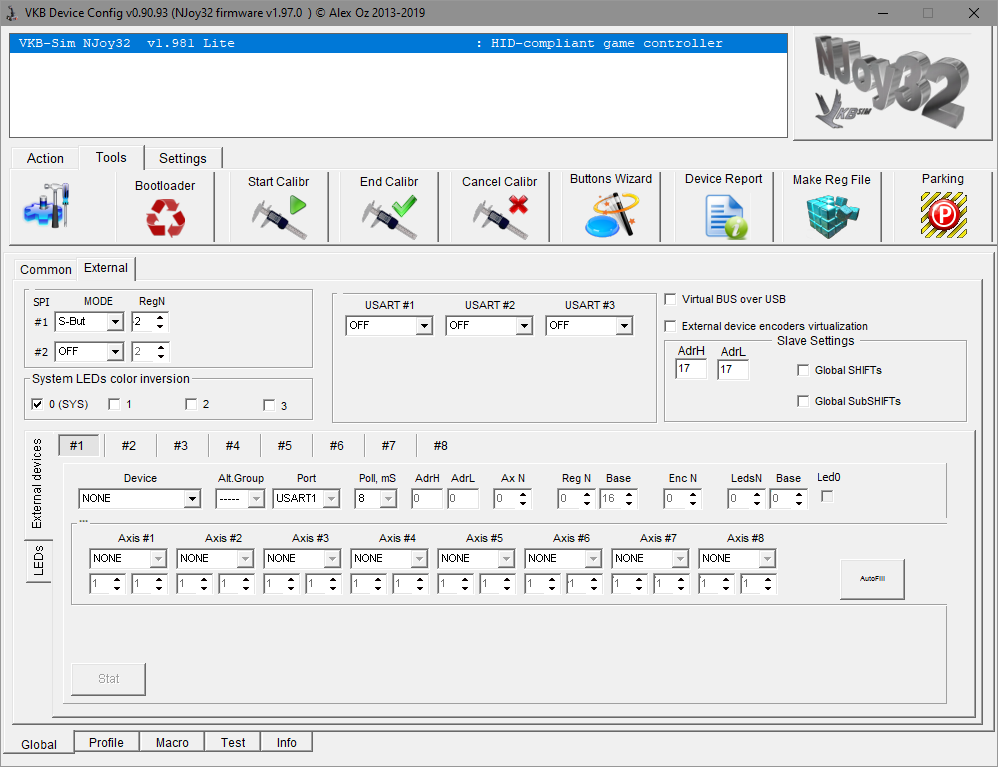Open the Alt.Group dropdown

[x=256, y=498]
